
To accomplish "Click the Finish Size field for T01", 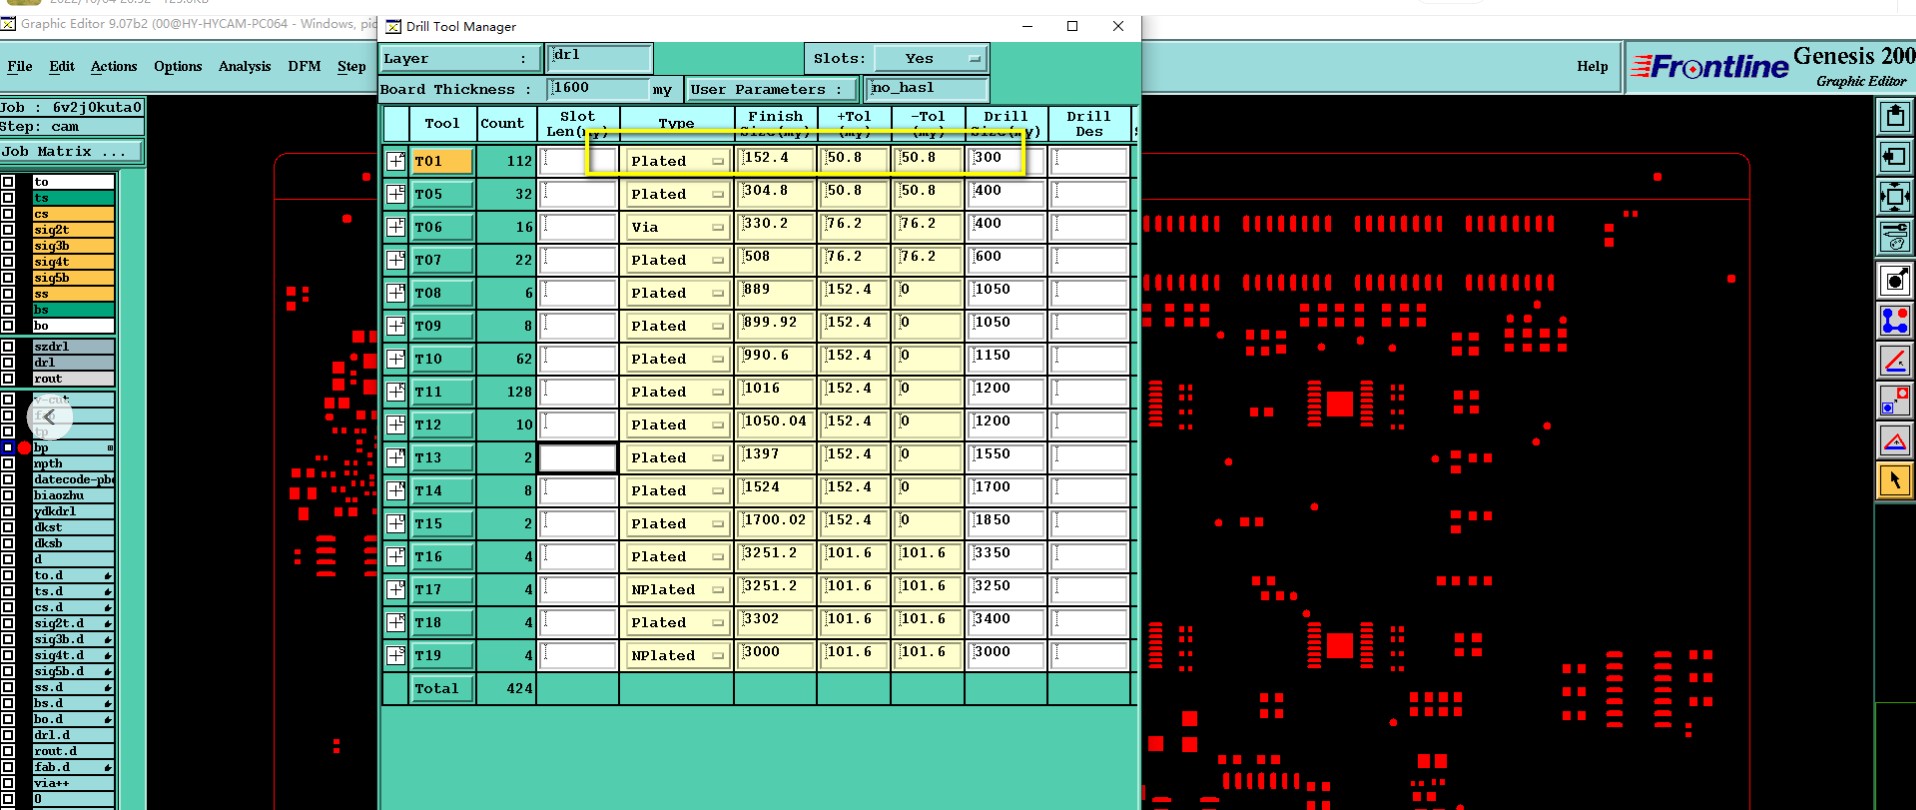I will 776,160.
